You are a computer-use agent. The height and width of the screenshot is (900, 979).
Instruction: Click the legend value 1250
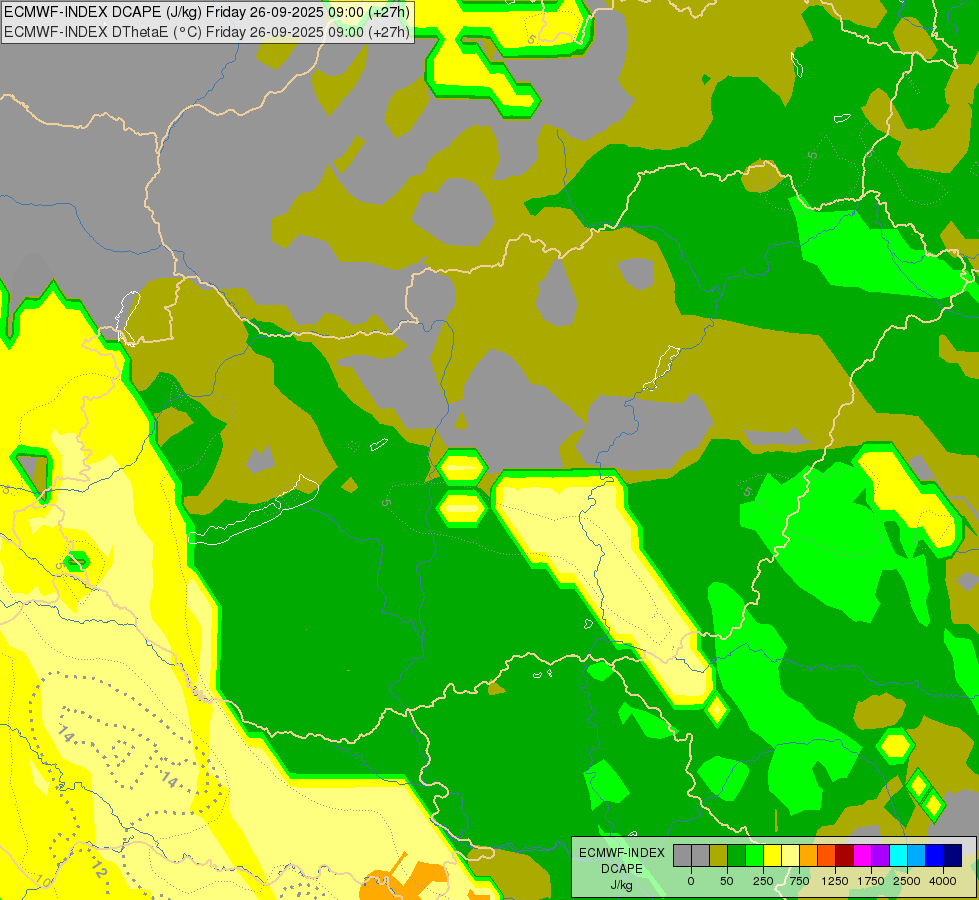(835, 881)
